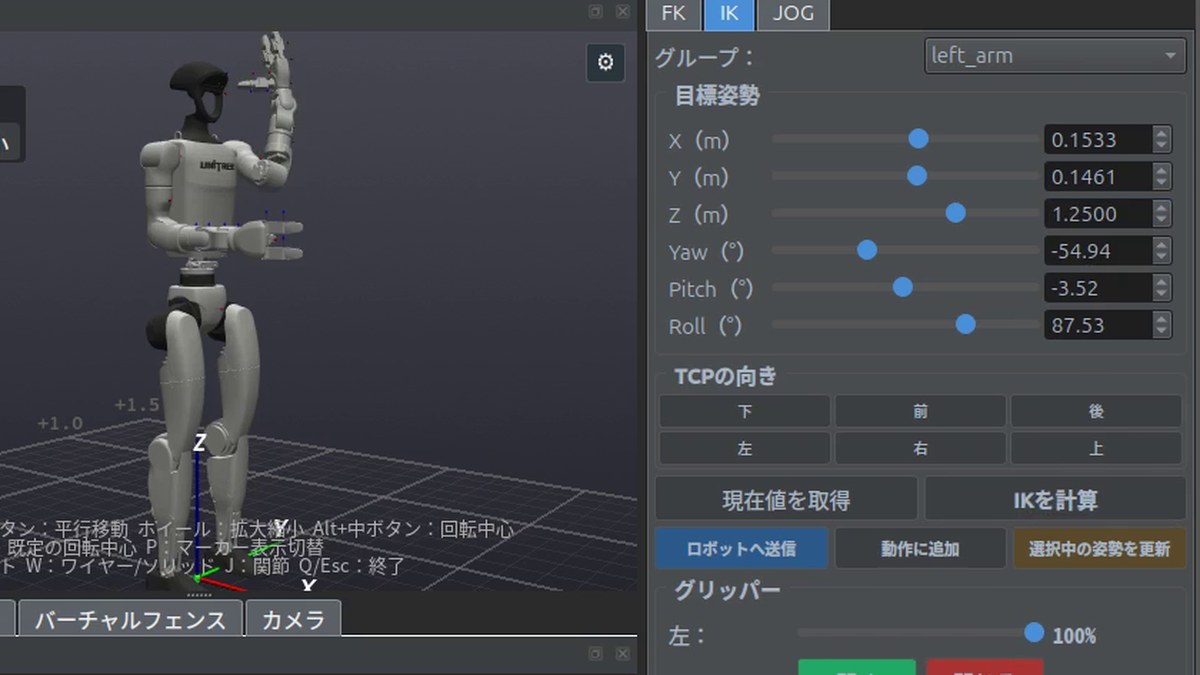The image size is (1200, 675).
Task: Click the 動作に追加 button
Action: click(920, 548)
